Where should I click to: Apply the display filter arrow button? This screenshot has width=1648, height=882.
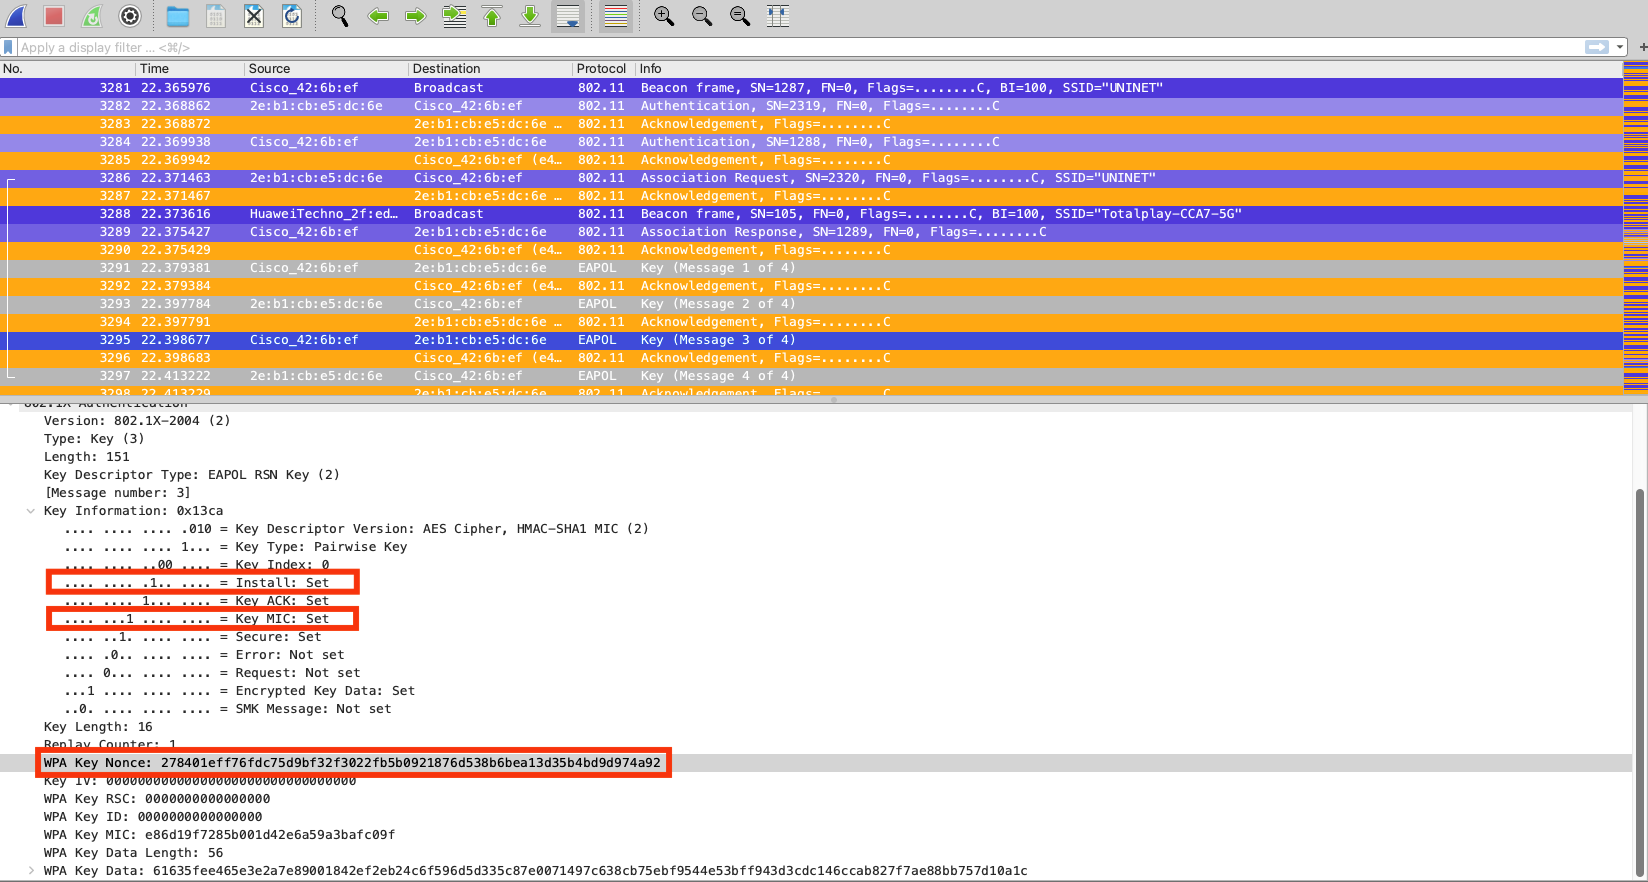[1597, 47]
